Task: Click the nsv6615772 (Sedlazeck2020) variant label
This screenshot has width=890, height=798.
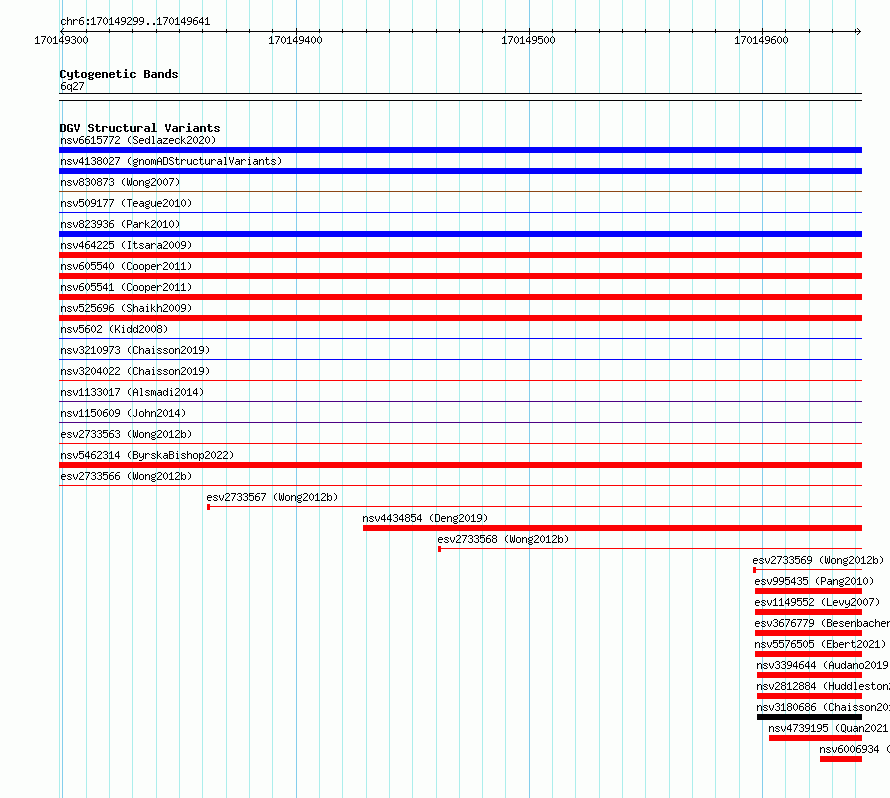Action: point(138,140)
